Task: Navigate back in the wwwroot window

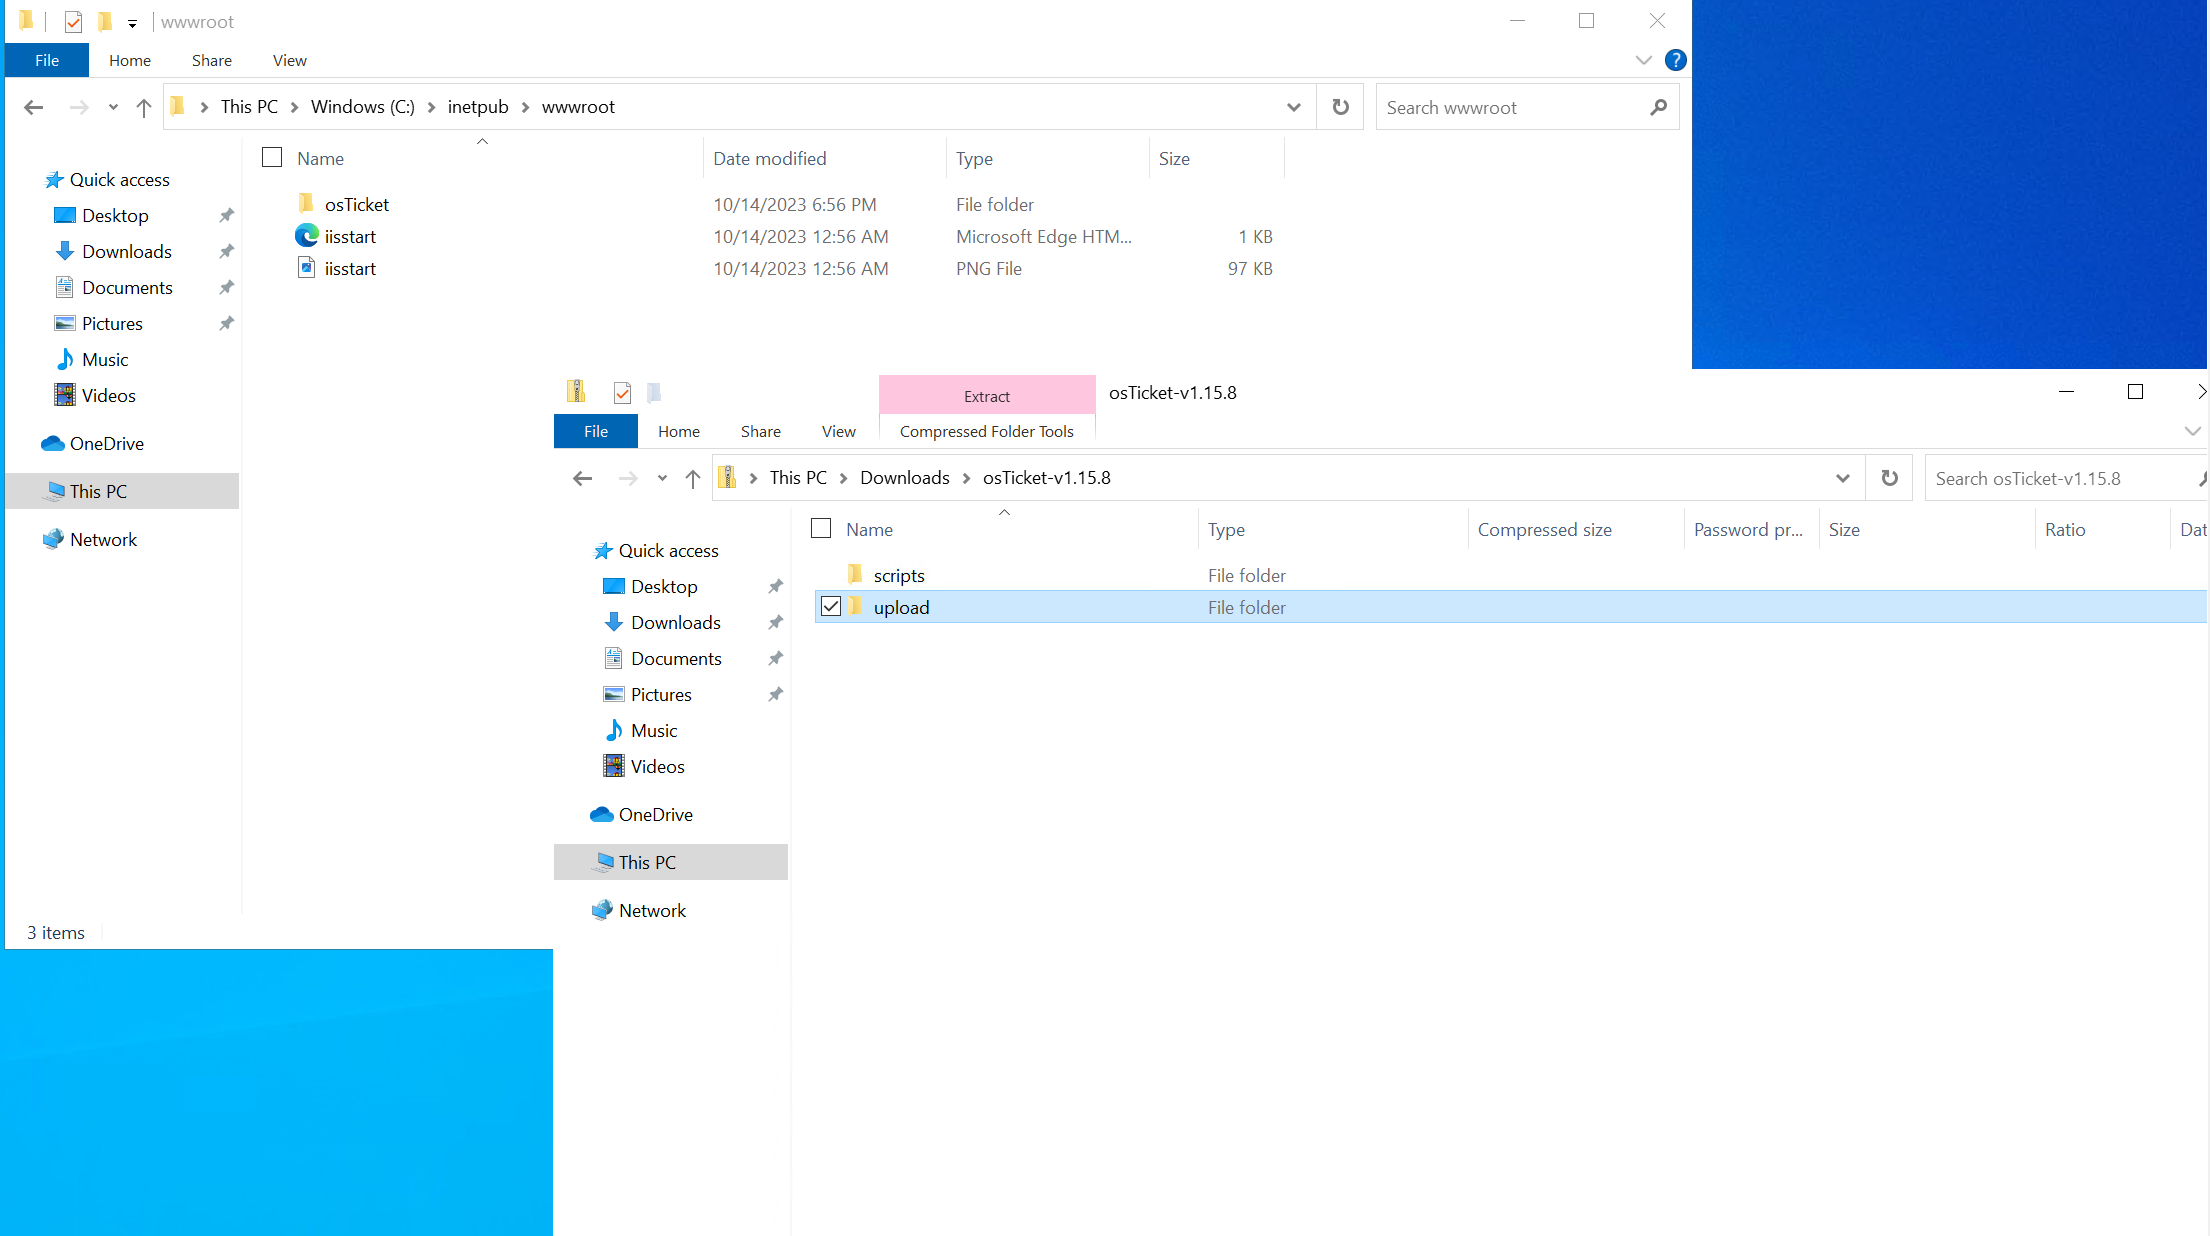Action: click(x=33, y=107)
